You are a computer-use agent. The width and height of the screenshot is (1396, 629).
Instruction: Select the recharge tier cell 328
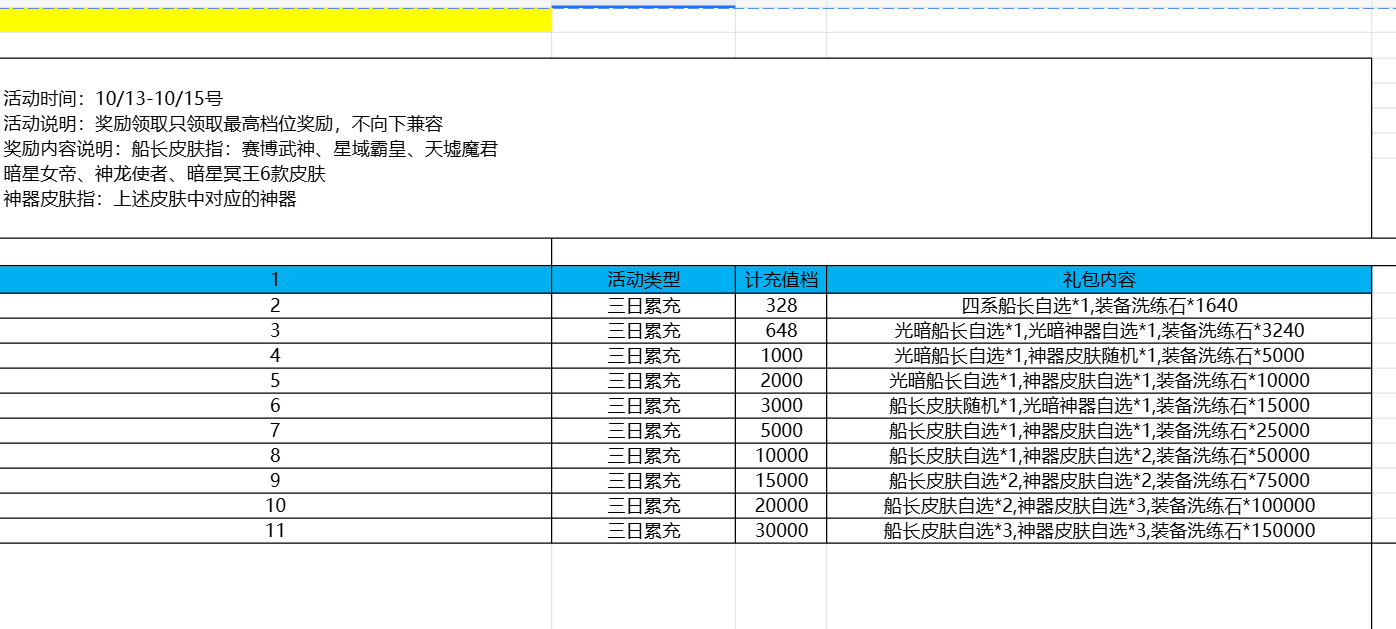(781, 306)
